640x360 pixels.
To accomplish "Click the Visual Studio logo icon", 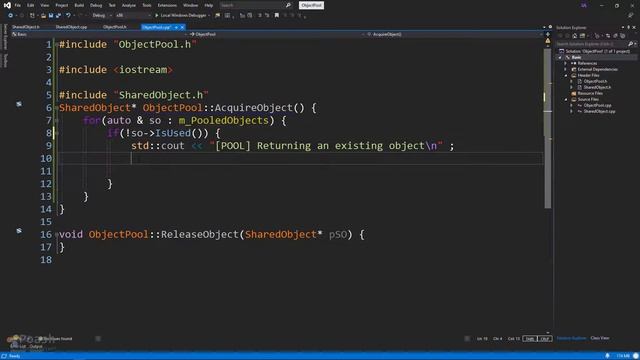I will point(7,5).
